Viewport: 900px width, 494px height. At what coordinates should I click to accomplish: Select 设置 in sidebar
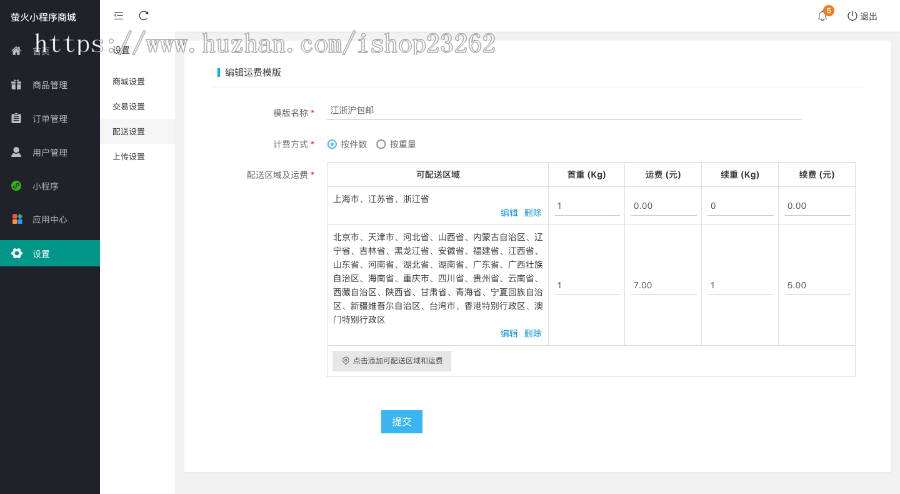pos(50,253)
